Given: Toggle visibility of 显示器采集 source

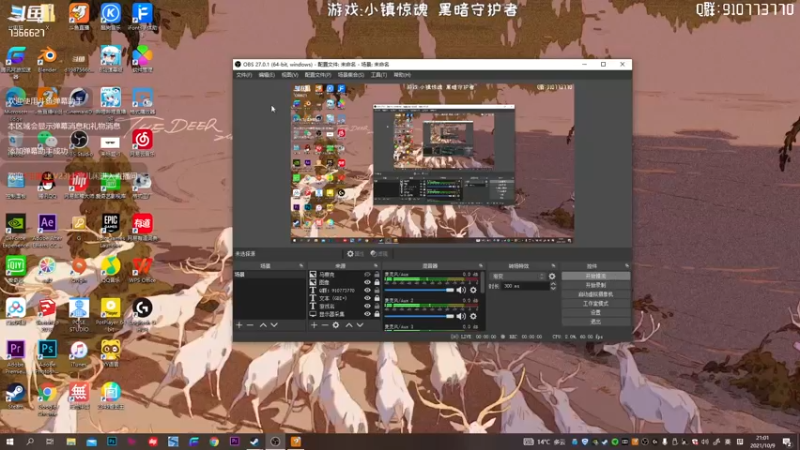Looking at the screenshot, I should [x=367, y=314].
